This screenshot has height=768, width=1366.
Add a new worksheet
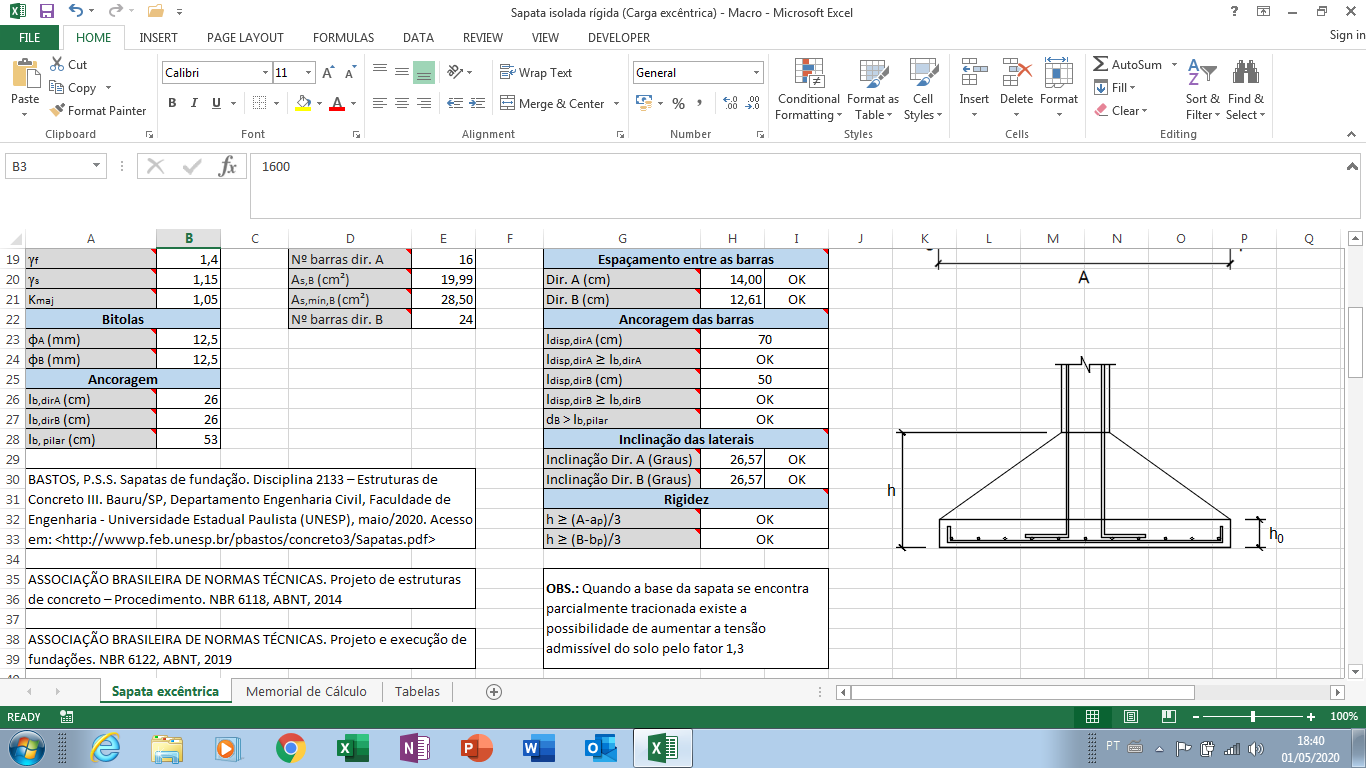coord(493,691)
